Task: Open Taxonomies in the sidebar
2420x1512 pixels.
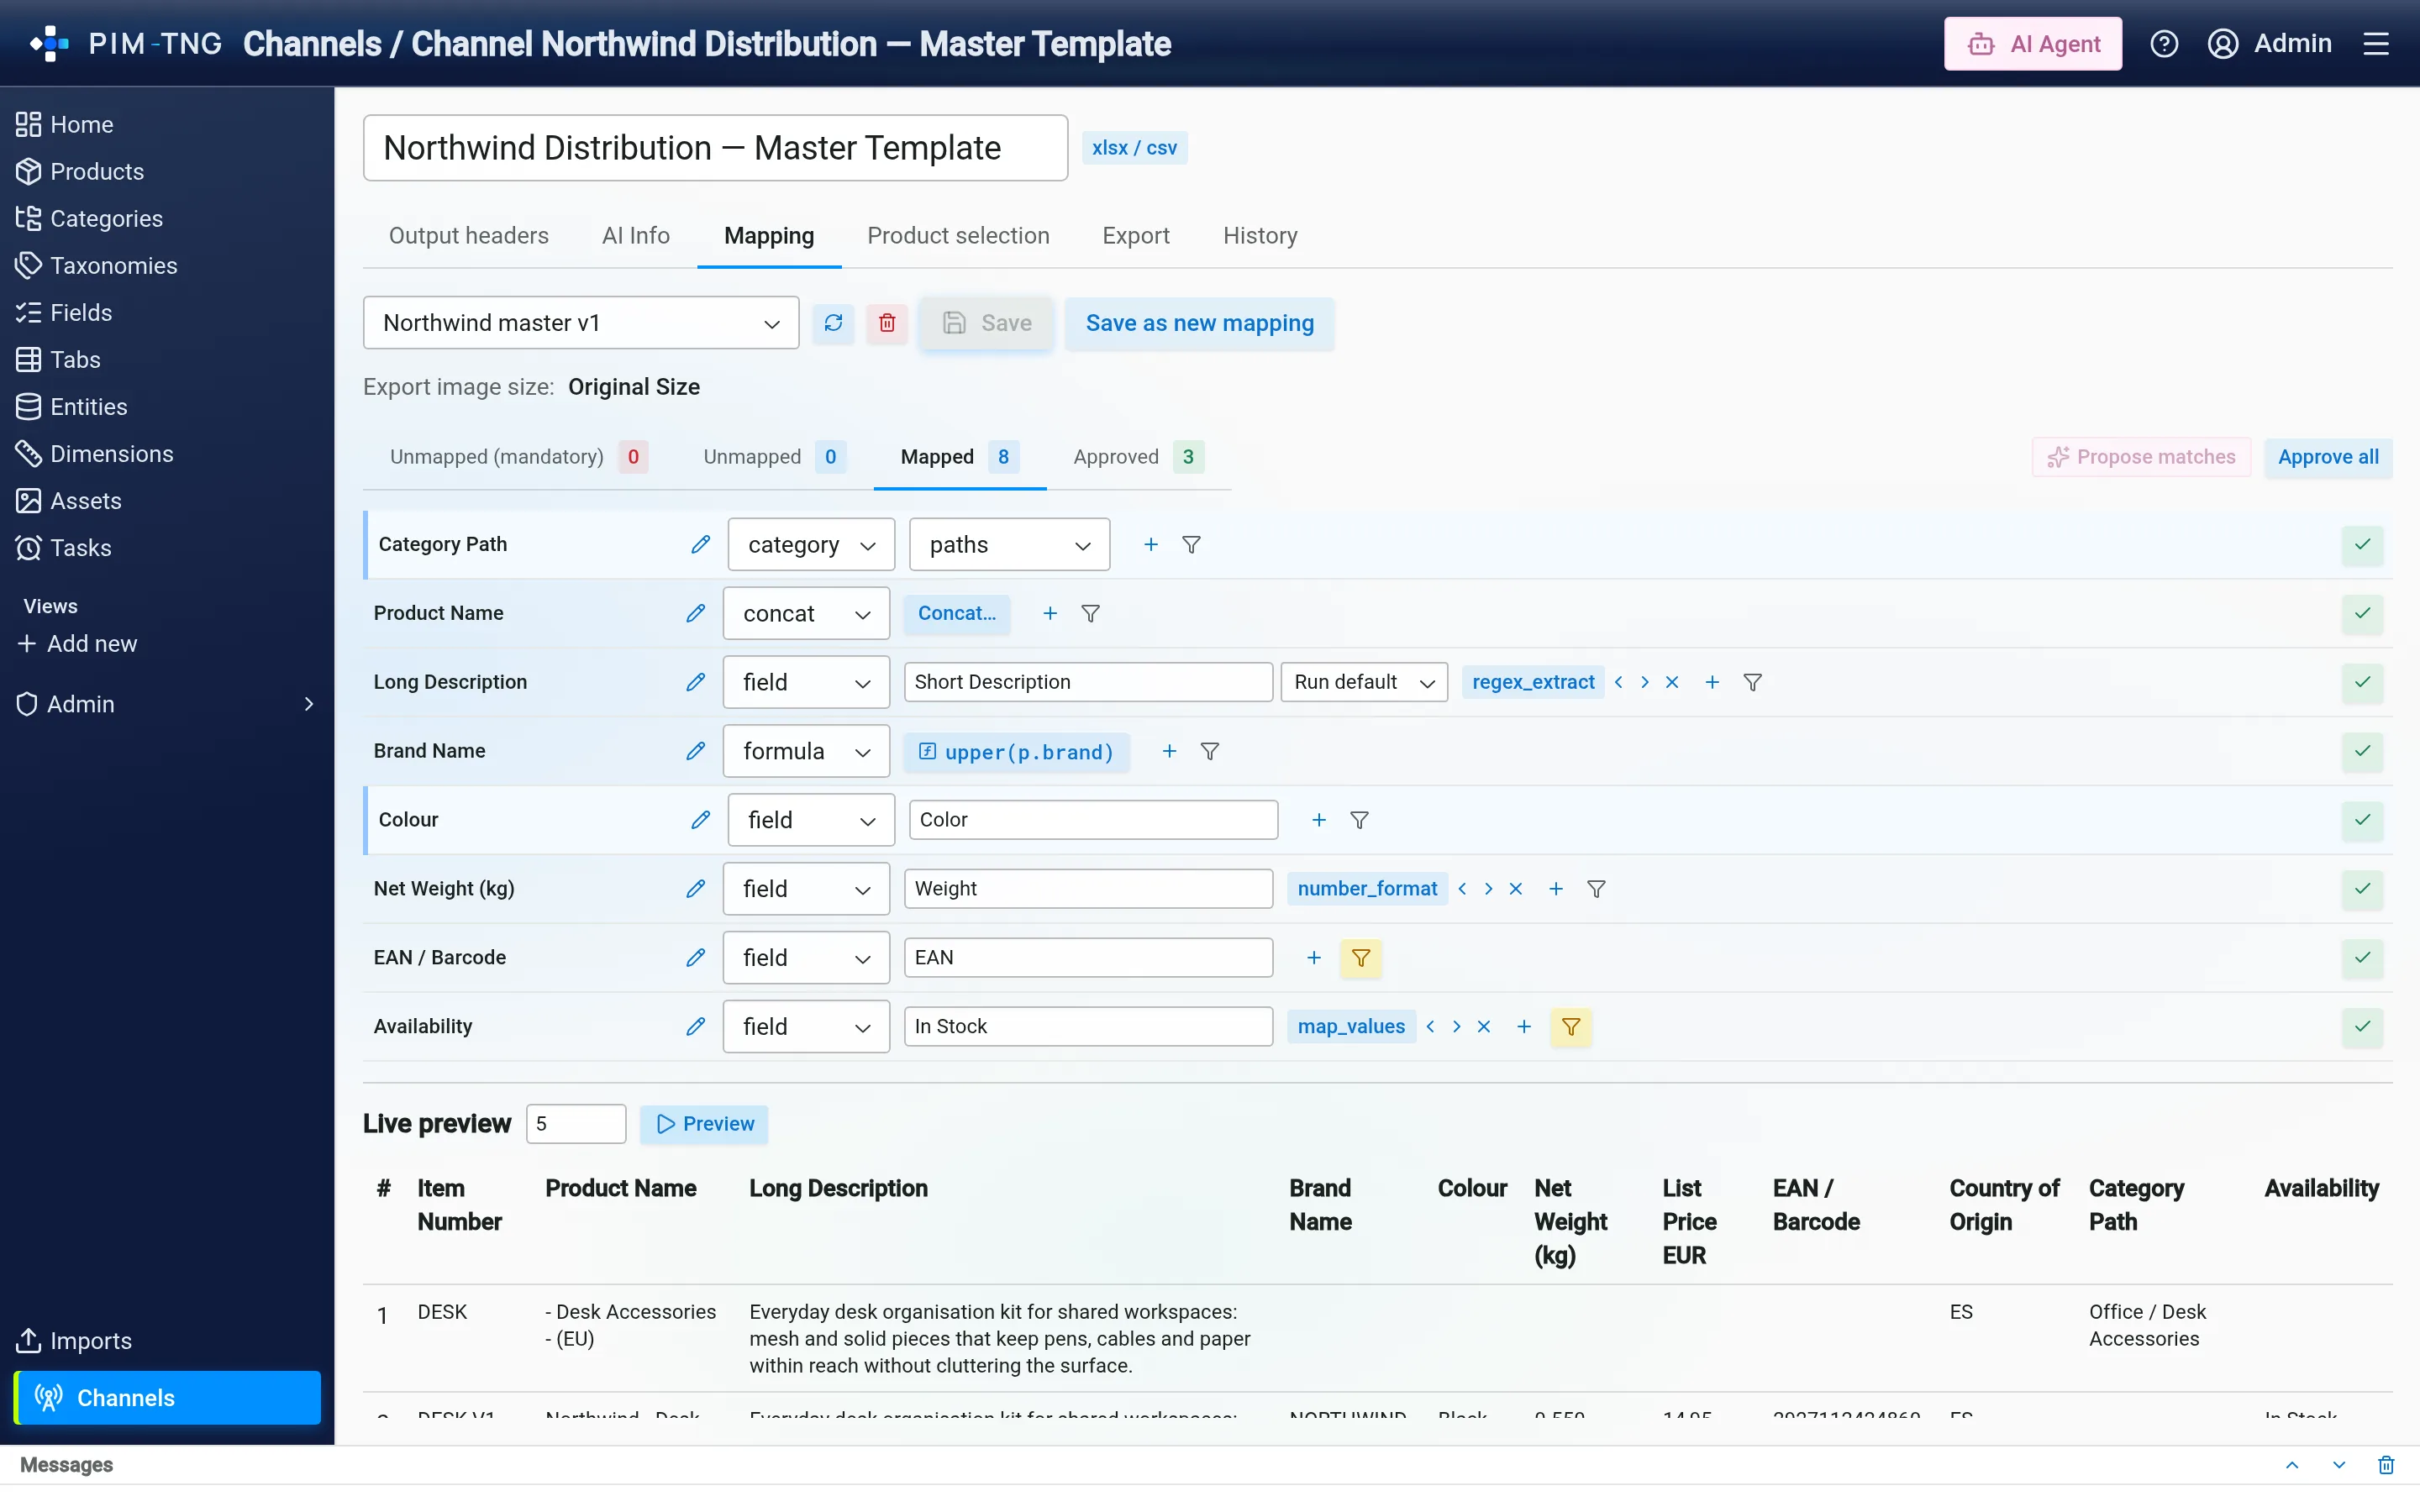Action: tap(113, 266)
